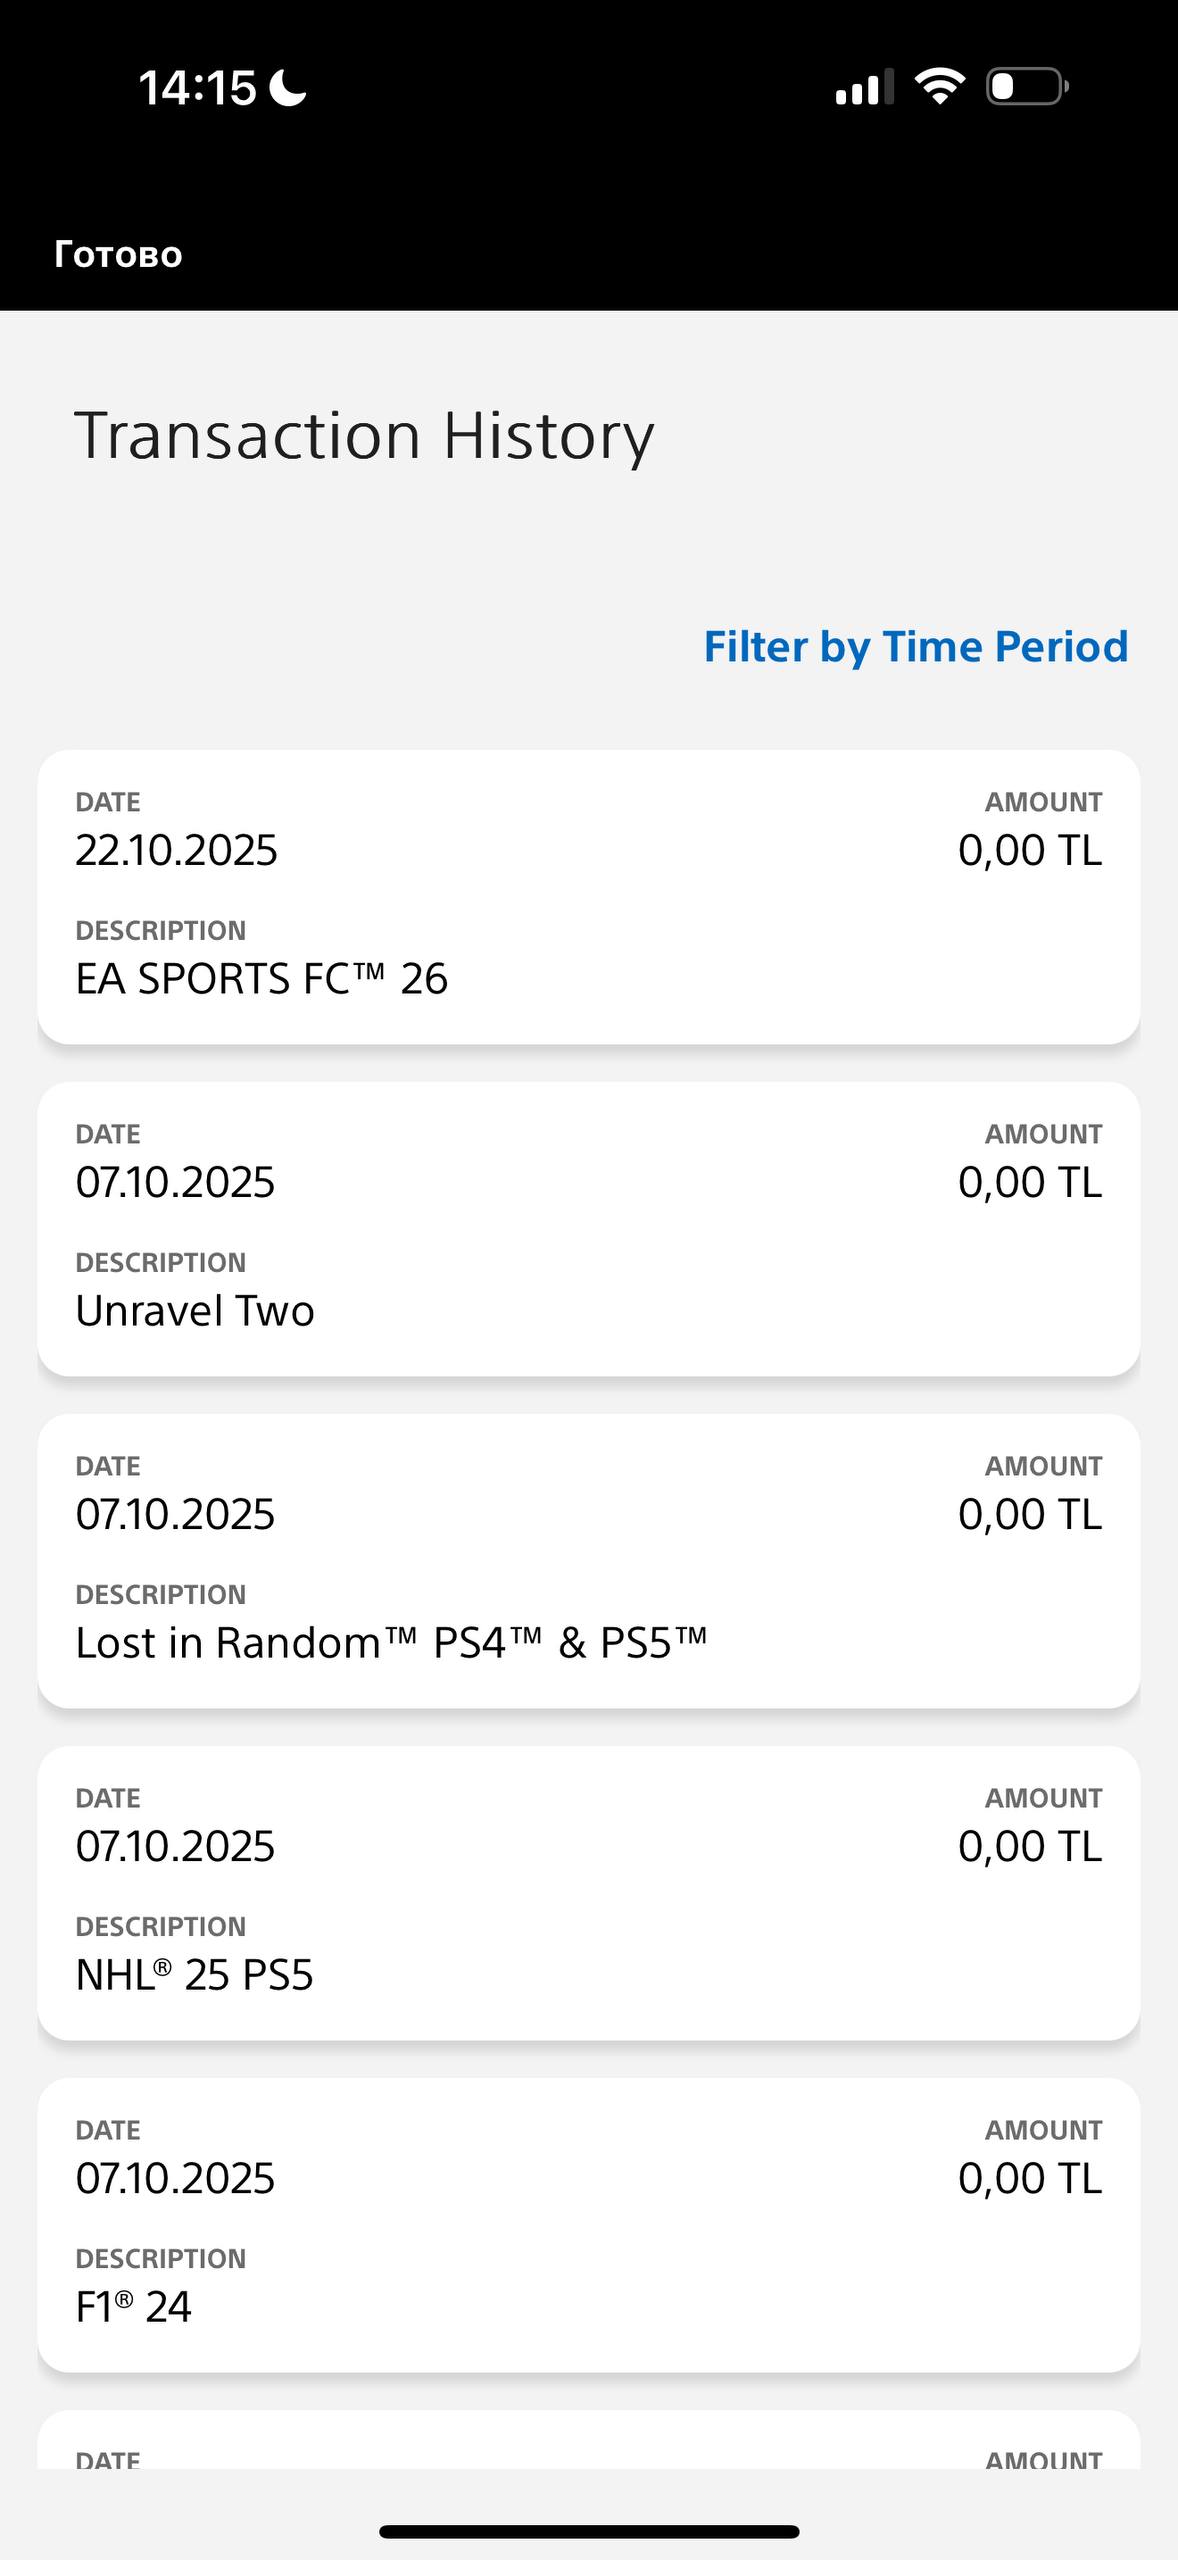
Task: Open Filter by Time Period
Action: click(915, 646)
